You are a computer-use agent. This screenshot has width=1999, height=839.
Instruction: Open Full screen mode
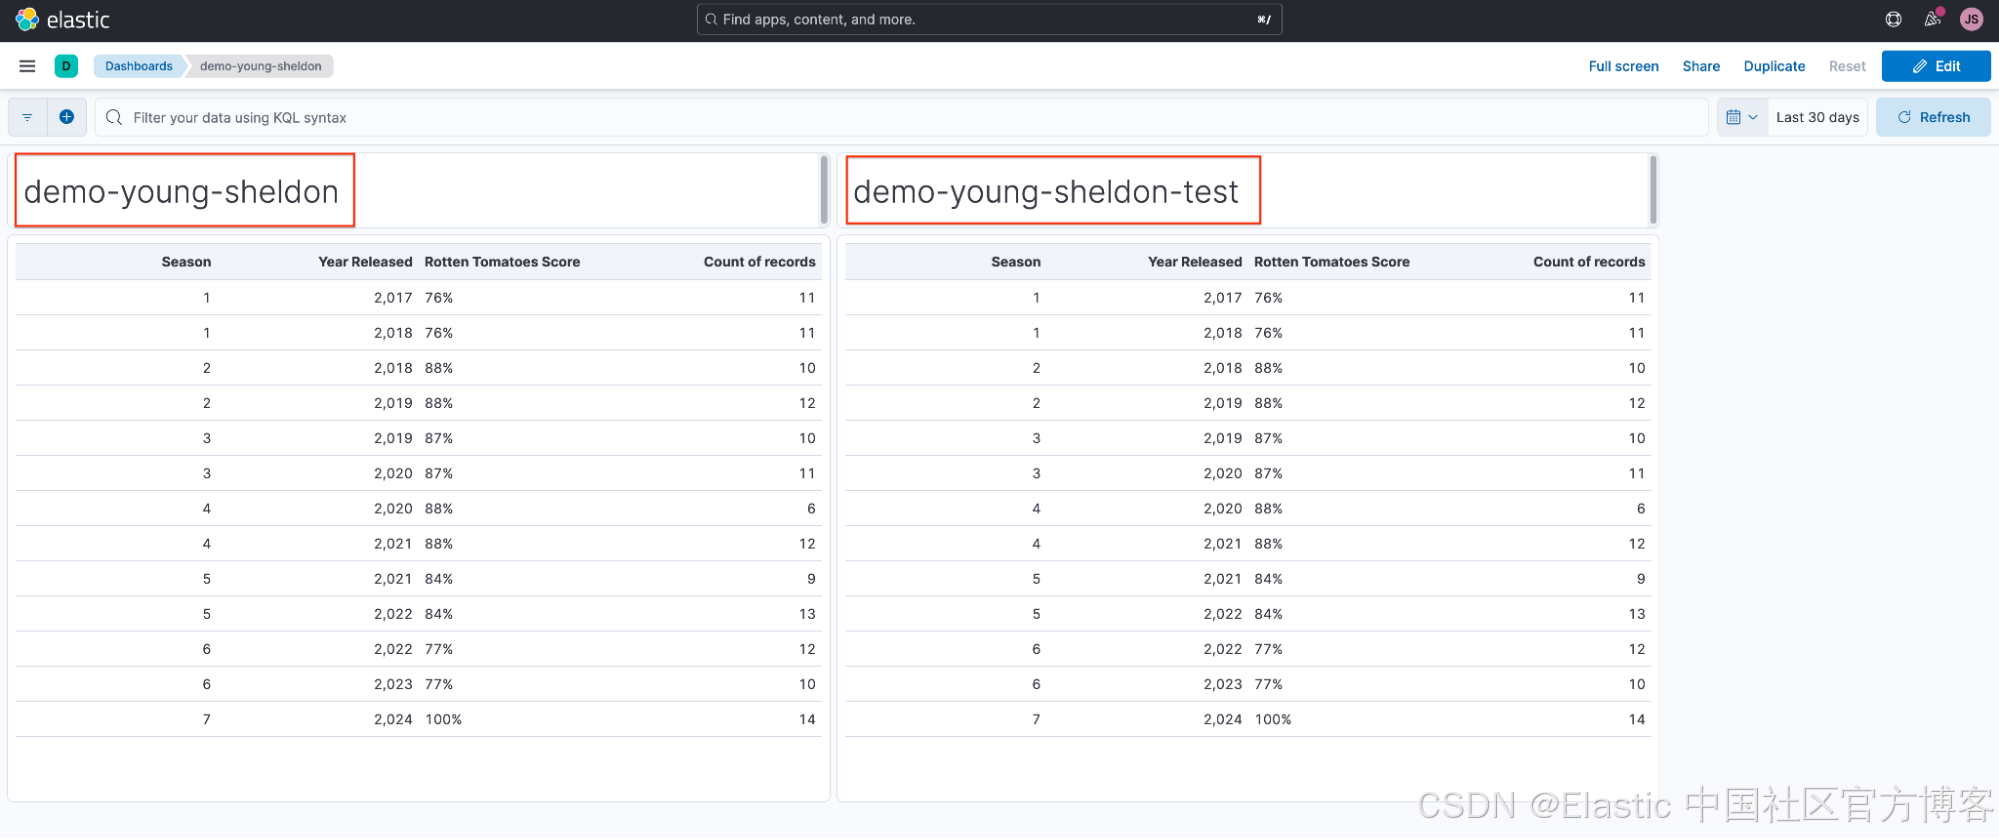coord(1623,66)
